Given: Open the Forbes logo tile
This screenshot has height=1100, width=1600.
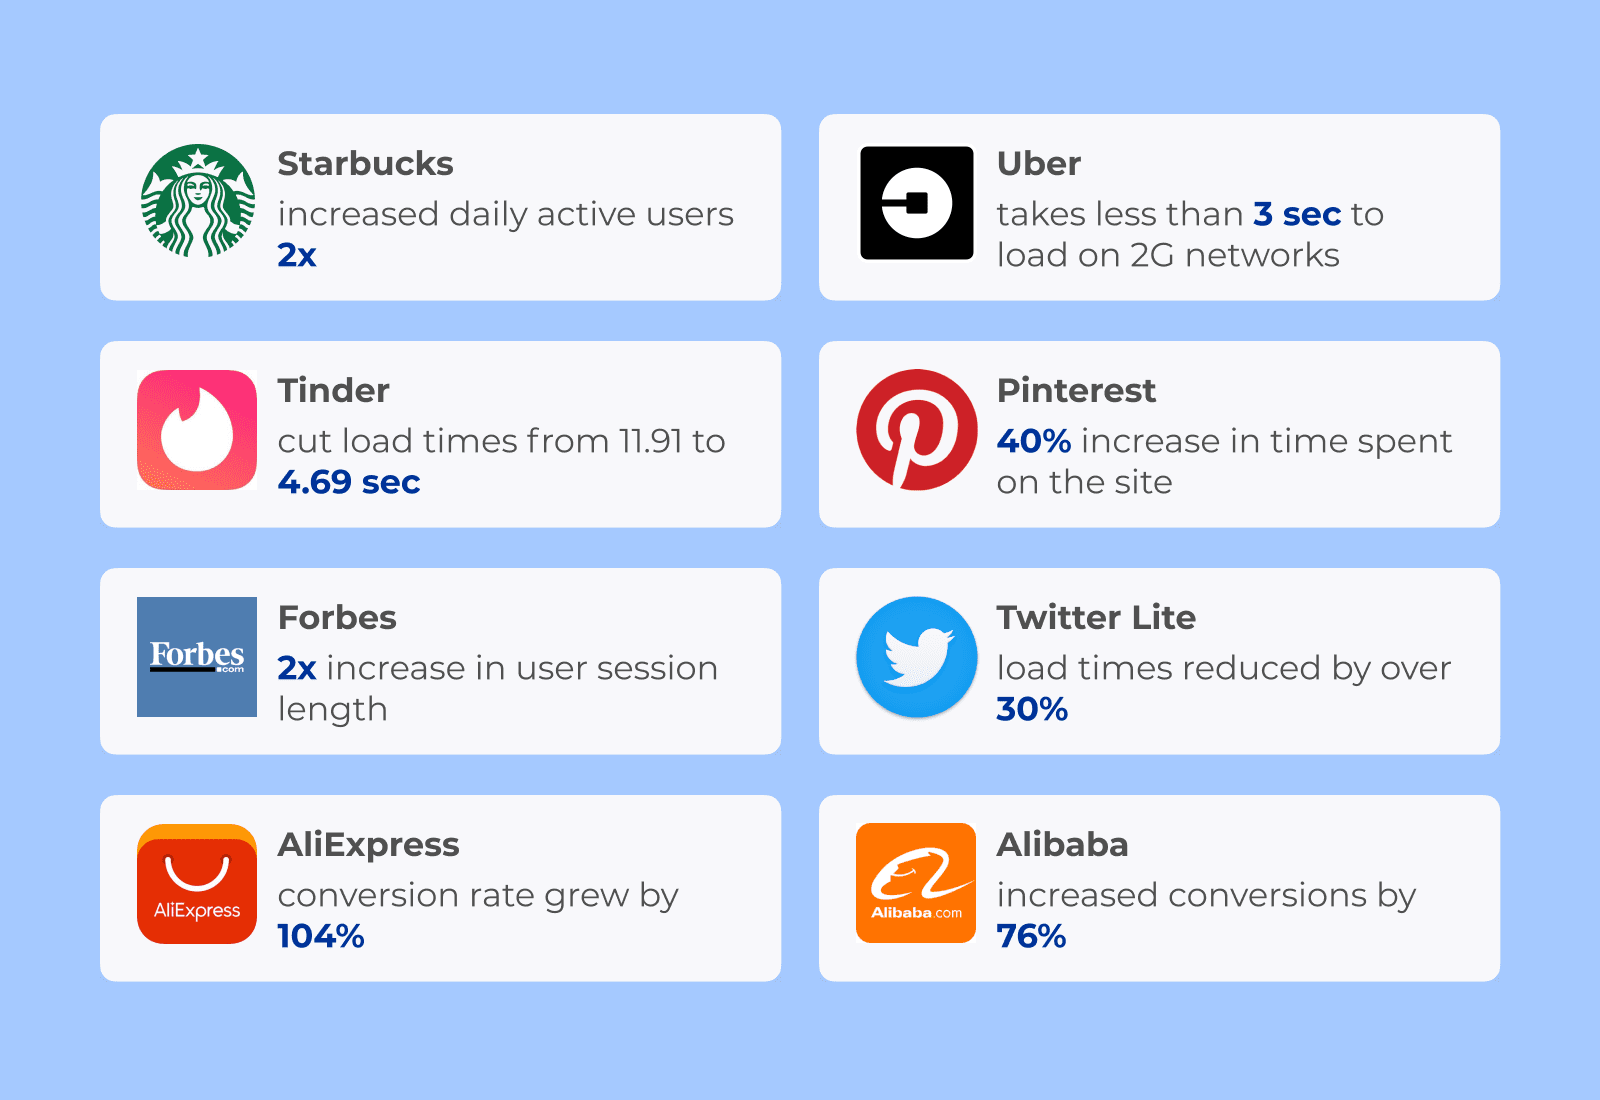Looking at the screenshot, I should pos(197,657).
